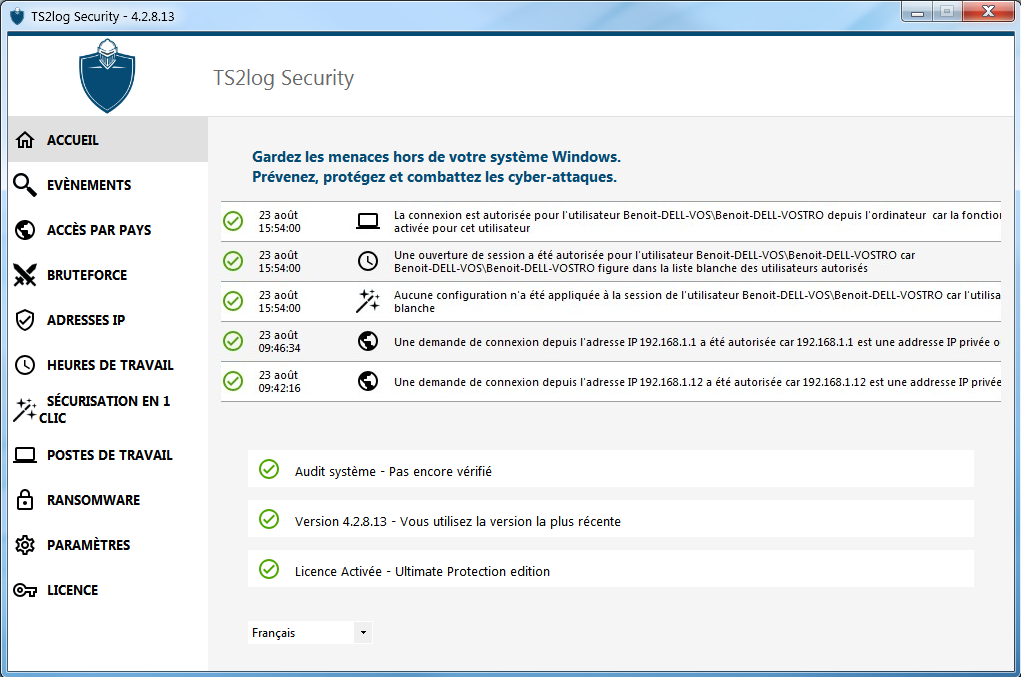Image resolution: width=1021 pixels, height=677 pixels.
Task: Select Sécurisation en 1 clic
Action: tap(108, 409)
